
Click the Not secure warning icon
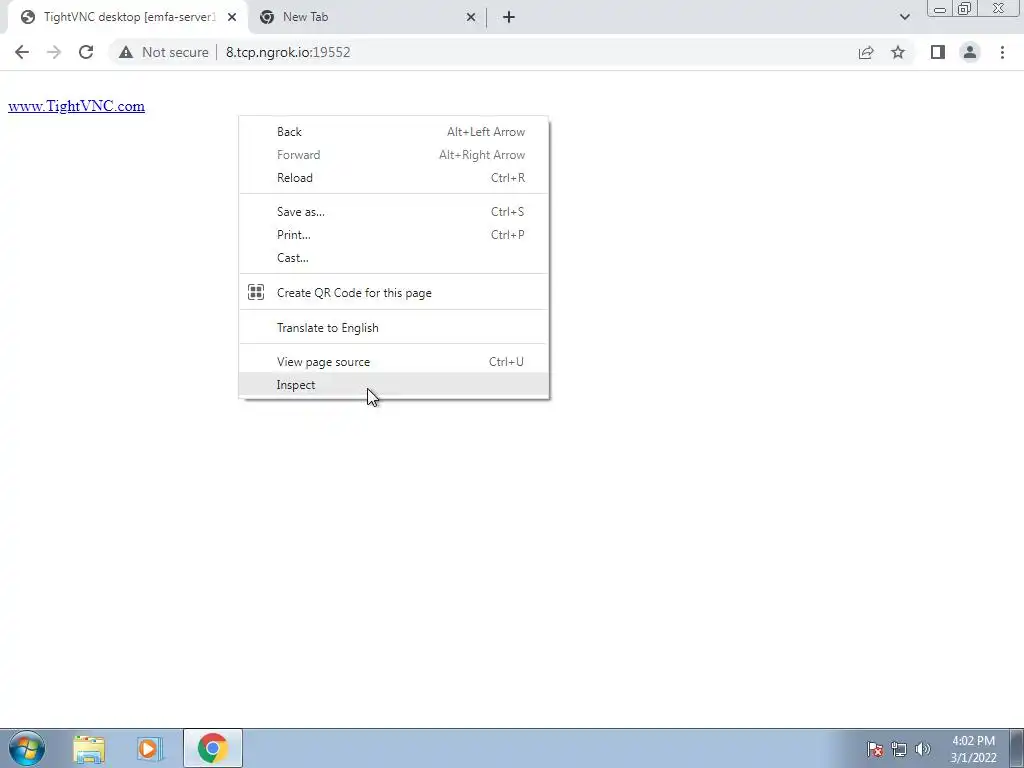(x=126, y=52)
